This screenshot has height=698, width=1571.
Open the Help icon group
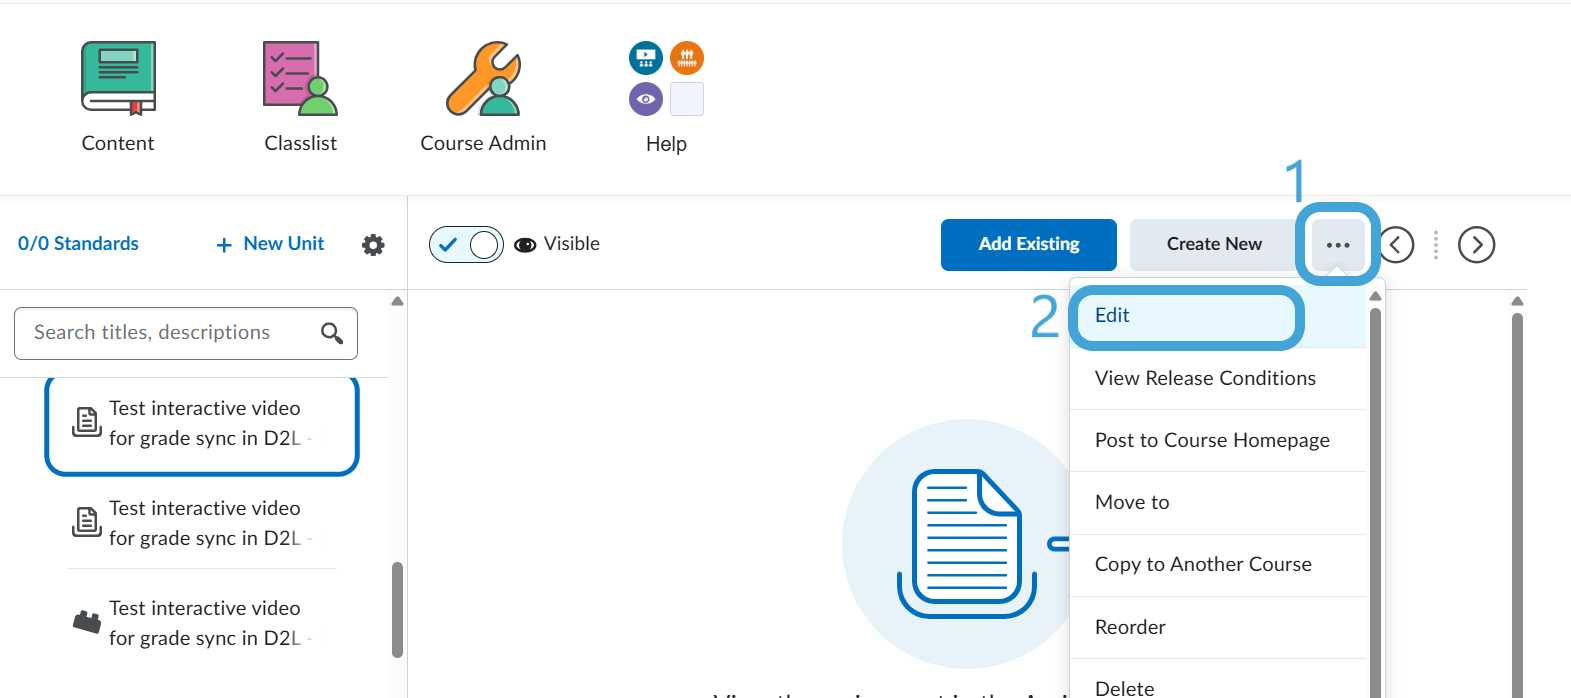[x=666, y=79]
